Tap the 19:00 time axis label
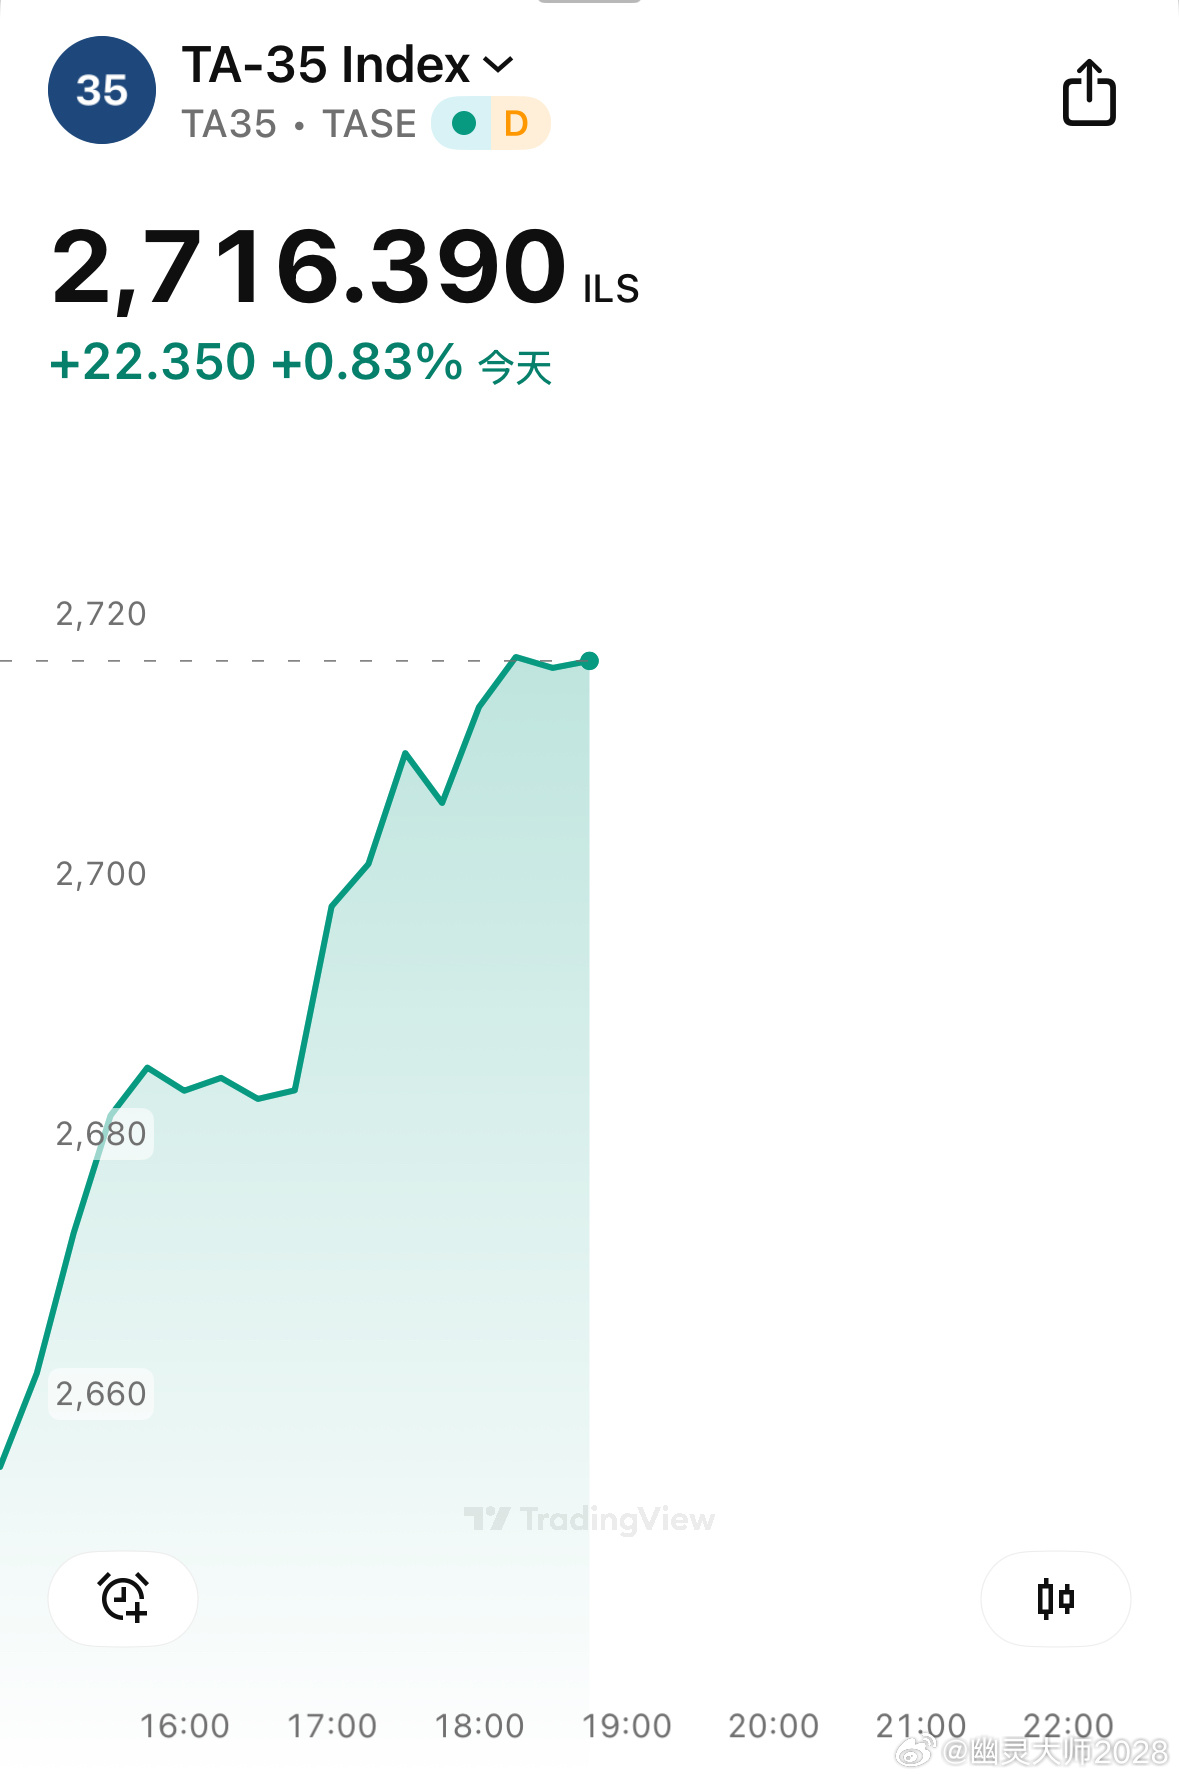Screen dimensions: 1179x1779 click(x=626, y=1725)
